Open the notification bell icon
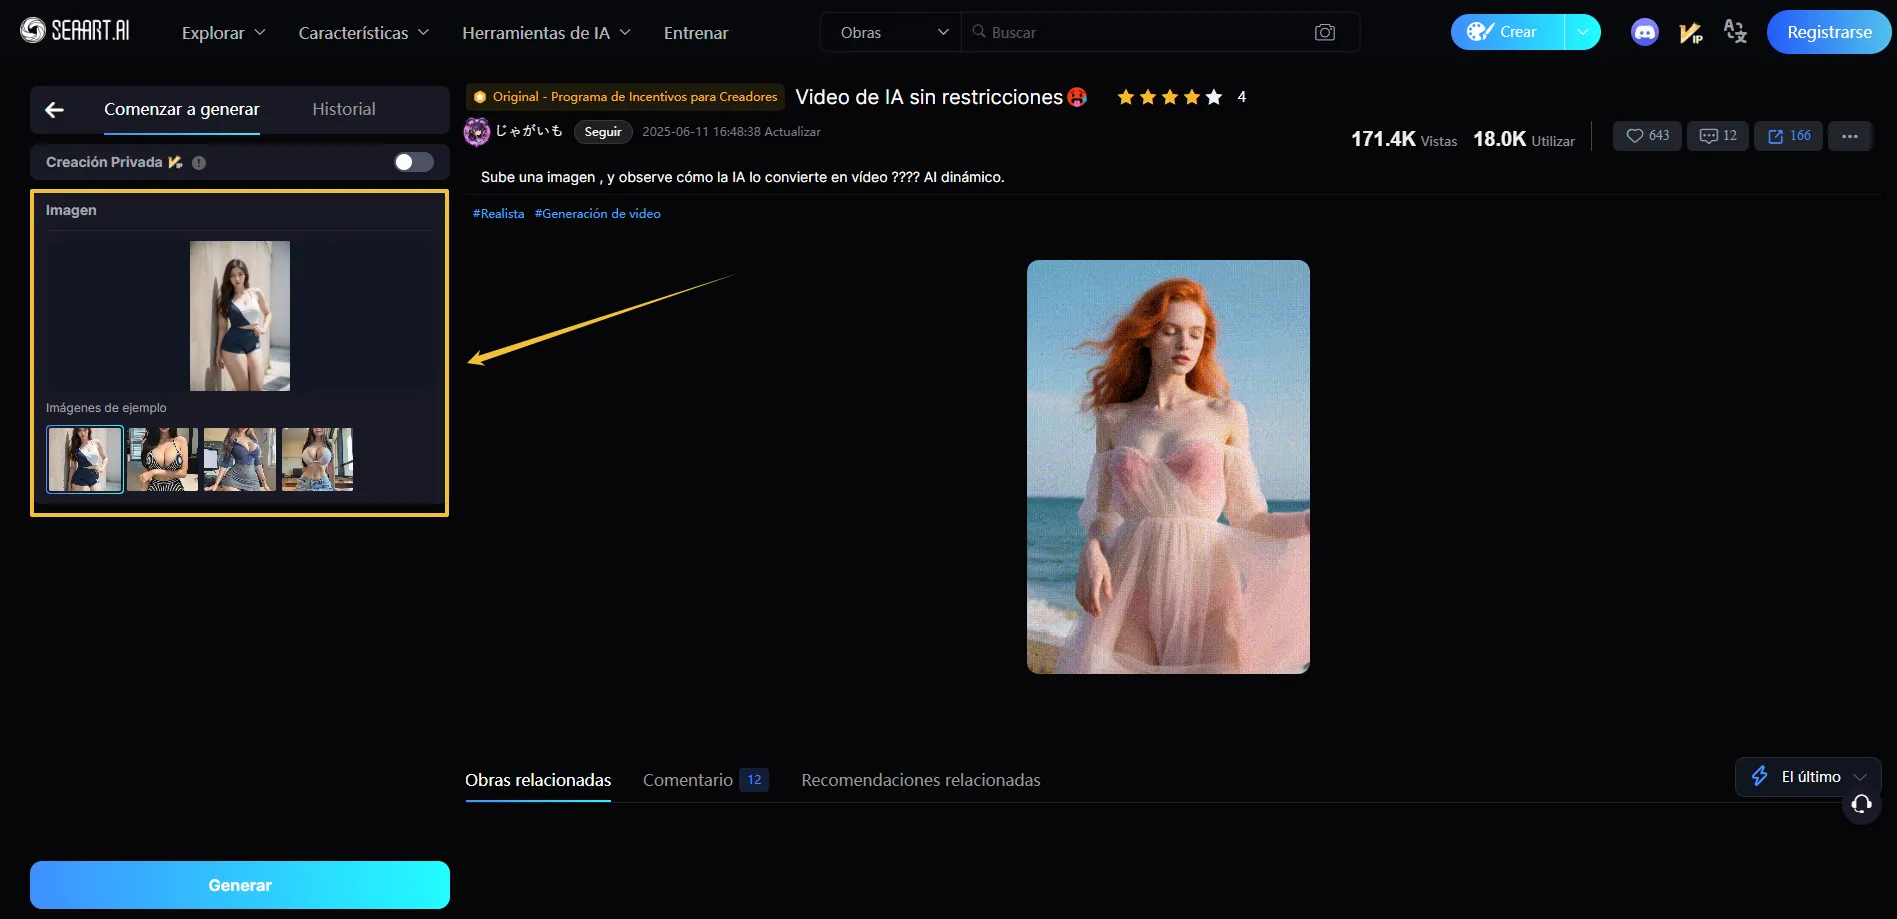 click(x=1860, y=804)
